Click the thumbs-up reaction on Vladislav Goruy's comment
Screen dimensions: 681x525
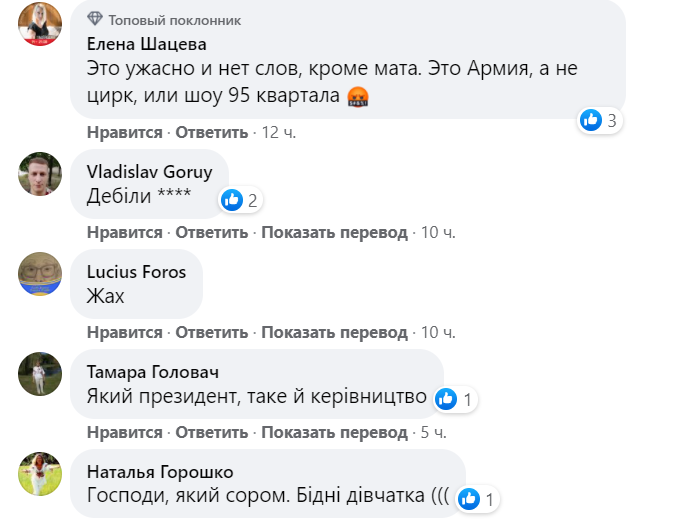coord(232,200)
